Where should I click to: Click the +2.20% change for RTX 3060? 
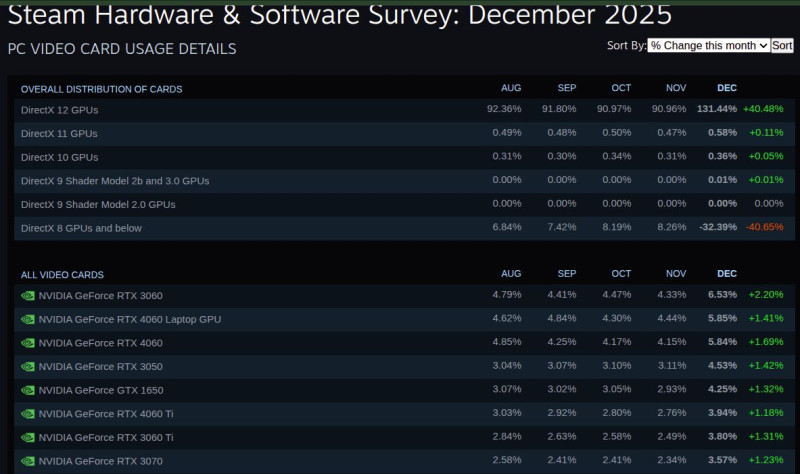click(766, 295)
